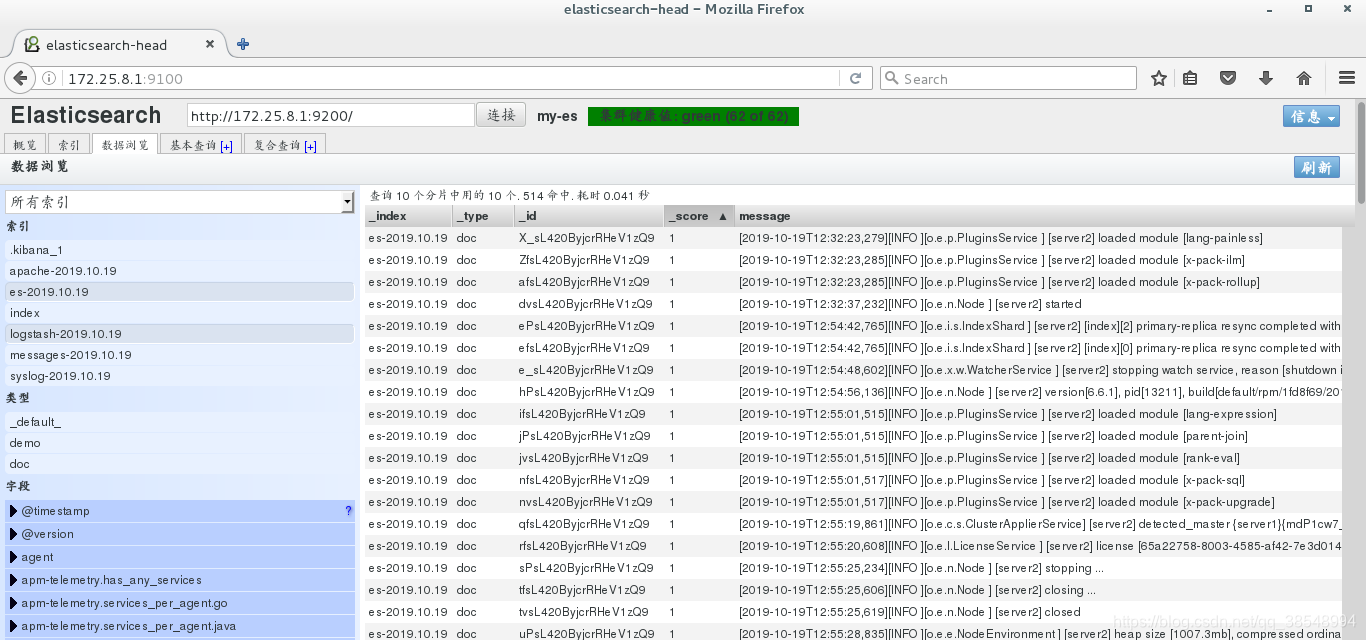This screenshot has height=640, width=1366.
Task: Select the 数据浏览 tab
Action: pos(125,145)
